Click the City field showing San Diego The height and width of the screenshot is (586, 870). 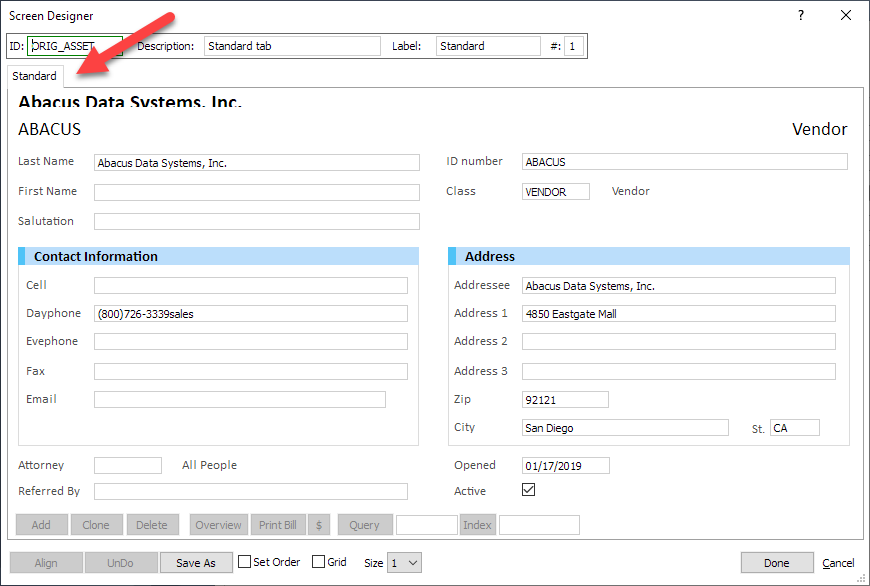pos(625,428)
